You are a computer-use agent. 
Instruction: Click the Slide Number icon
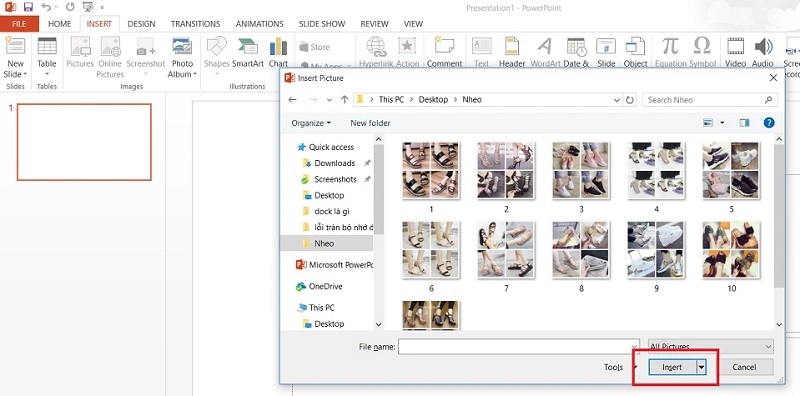(606, 46)
